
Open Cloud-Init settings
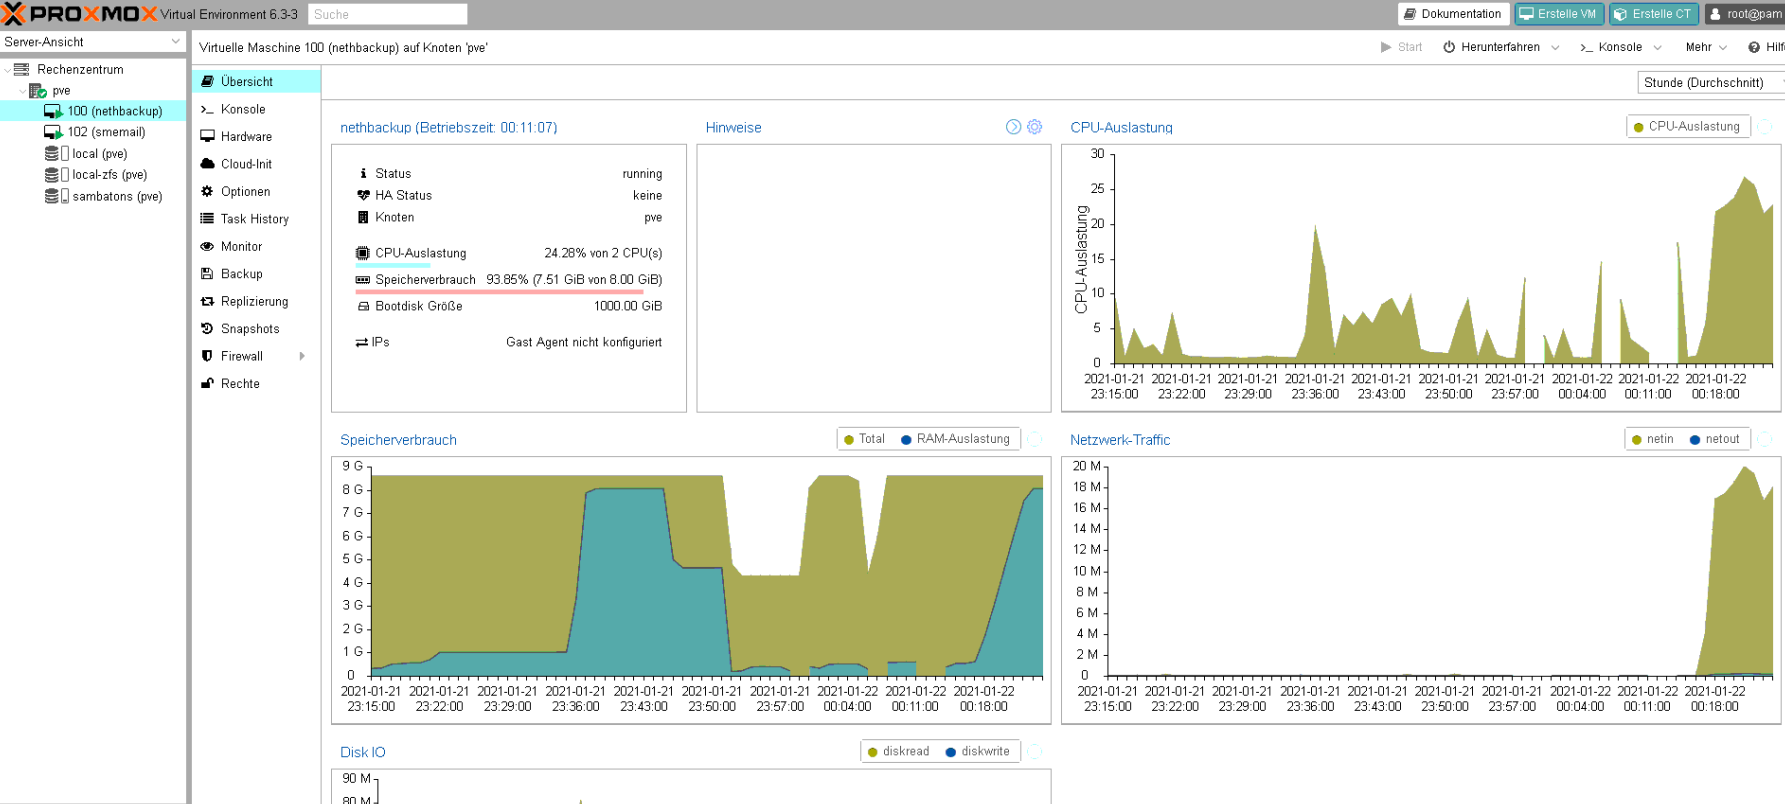point(256,164)
